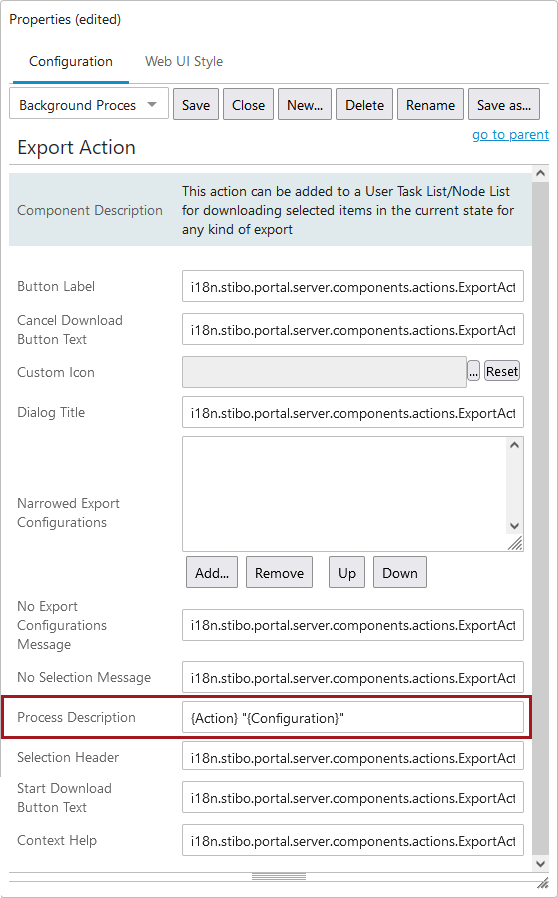558x898 pixels.
Task: Switch to the Web UI Style tab
Action: tap(184, 61)
